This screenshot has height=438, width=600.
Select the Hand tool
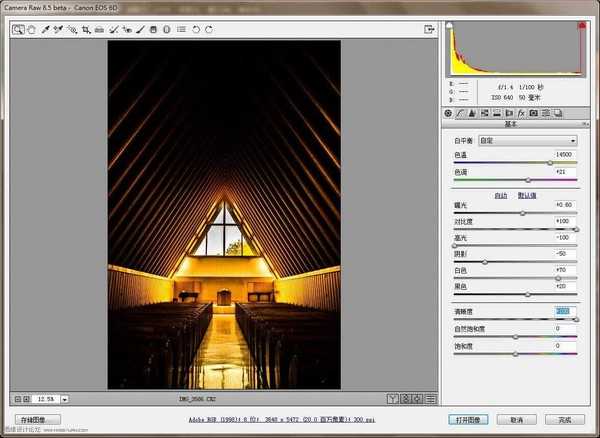click(31, 30)
